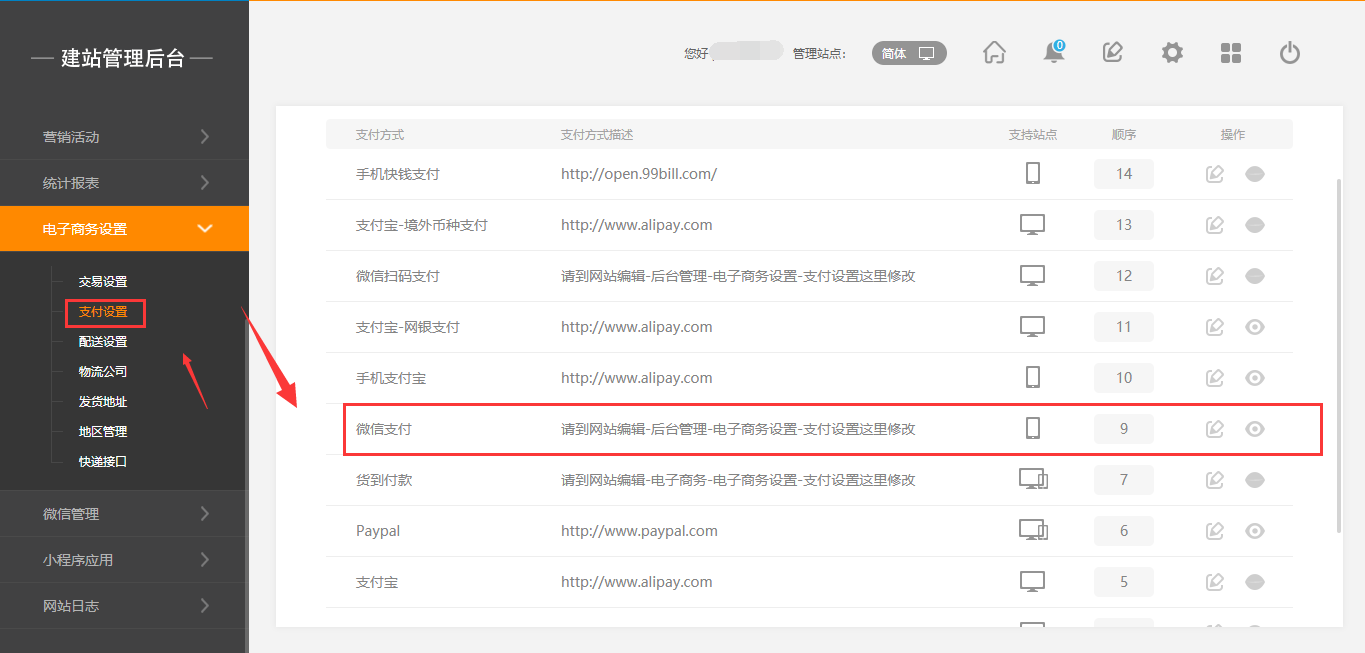This screenshot has height=653, width=1365.
Task: Open the four-square grid apps icon
Action: tap(1231, 53)
